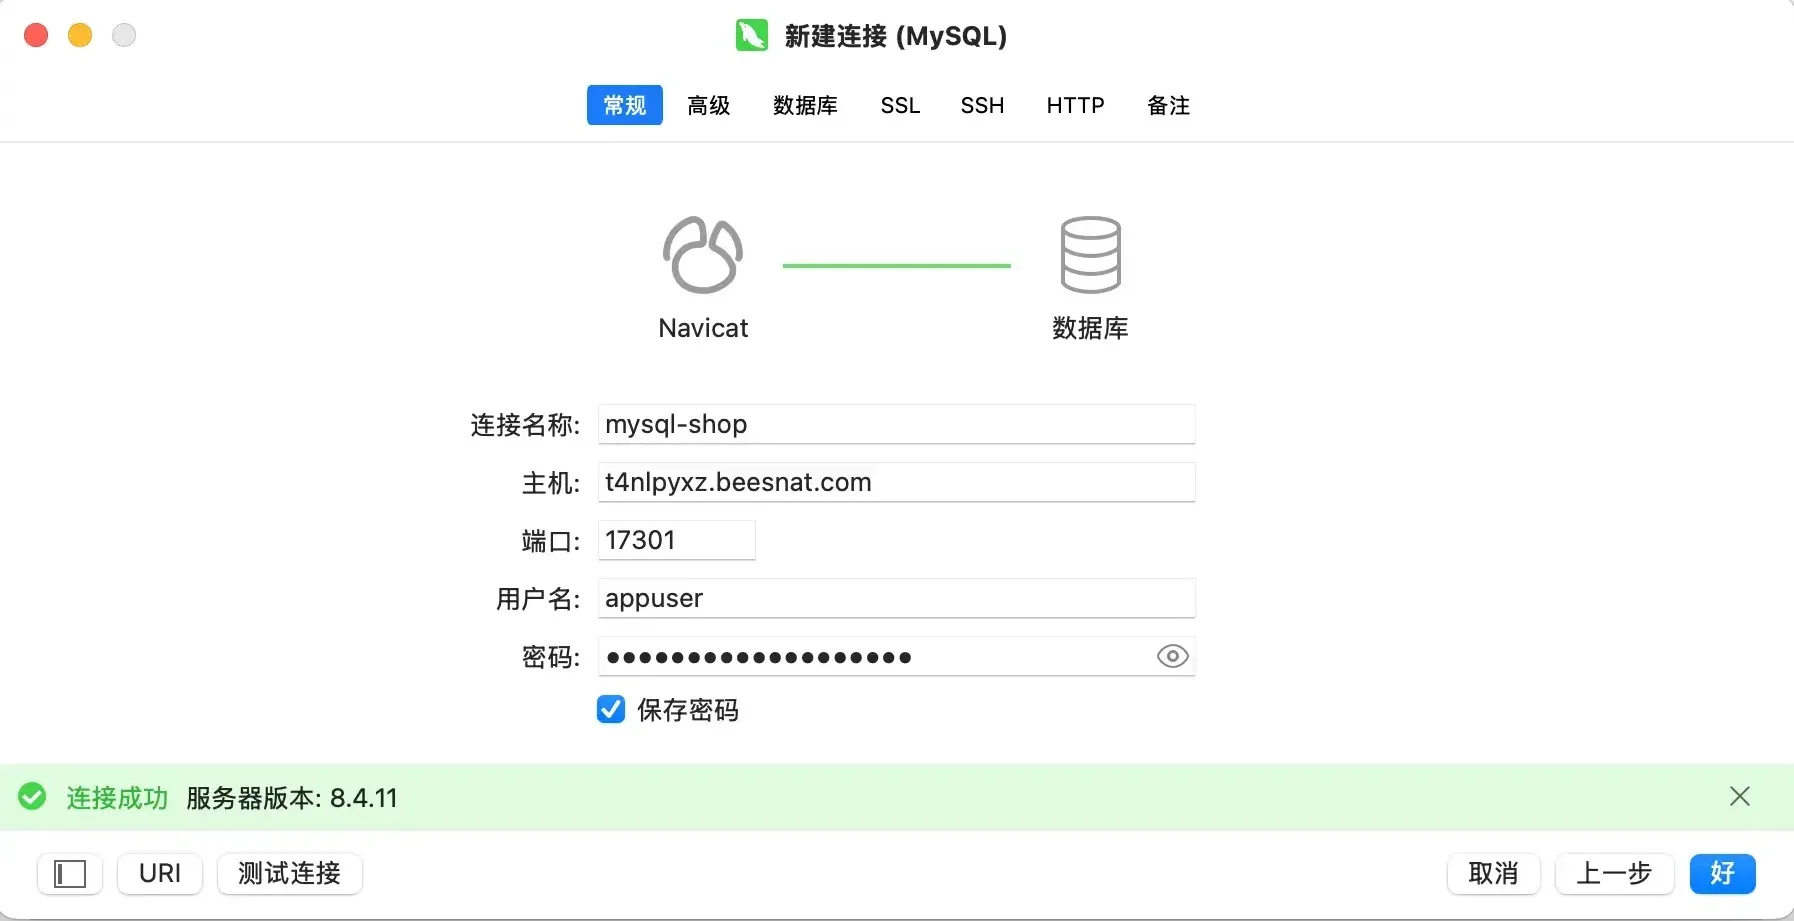This screenshot has width=1794, height=921.
Task: Click the Navicat app icon in title bar
Action: [x=752, y=35]
